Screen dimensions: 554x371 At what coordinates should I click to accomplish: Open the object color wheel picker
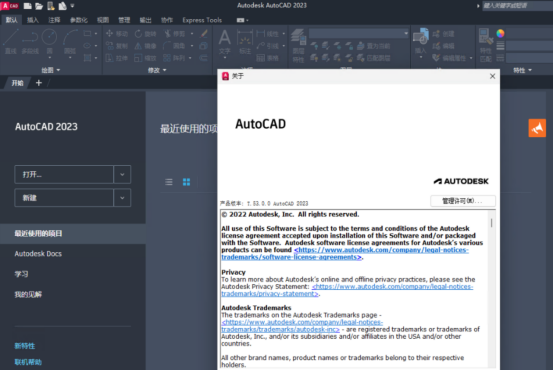pyautogui.click(x=500, y=34)
